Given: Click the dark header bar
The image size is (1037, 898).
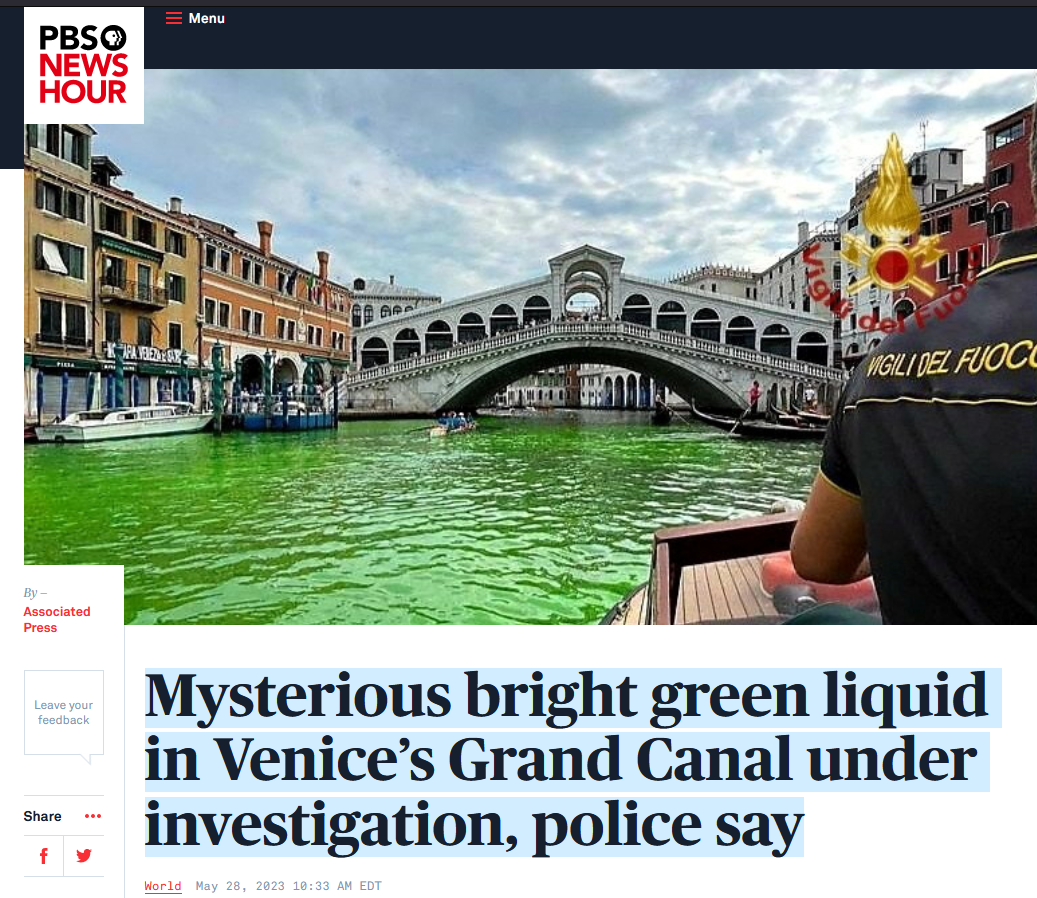Looking at the screenshot, I should 589,37.
